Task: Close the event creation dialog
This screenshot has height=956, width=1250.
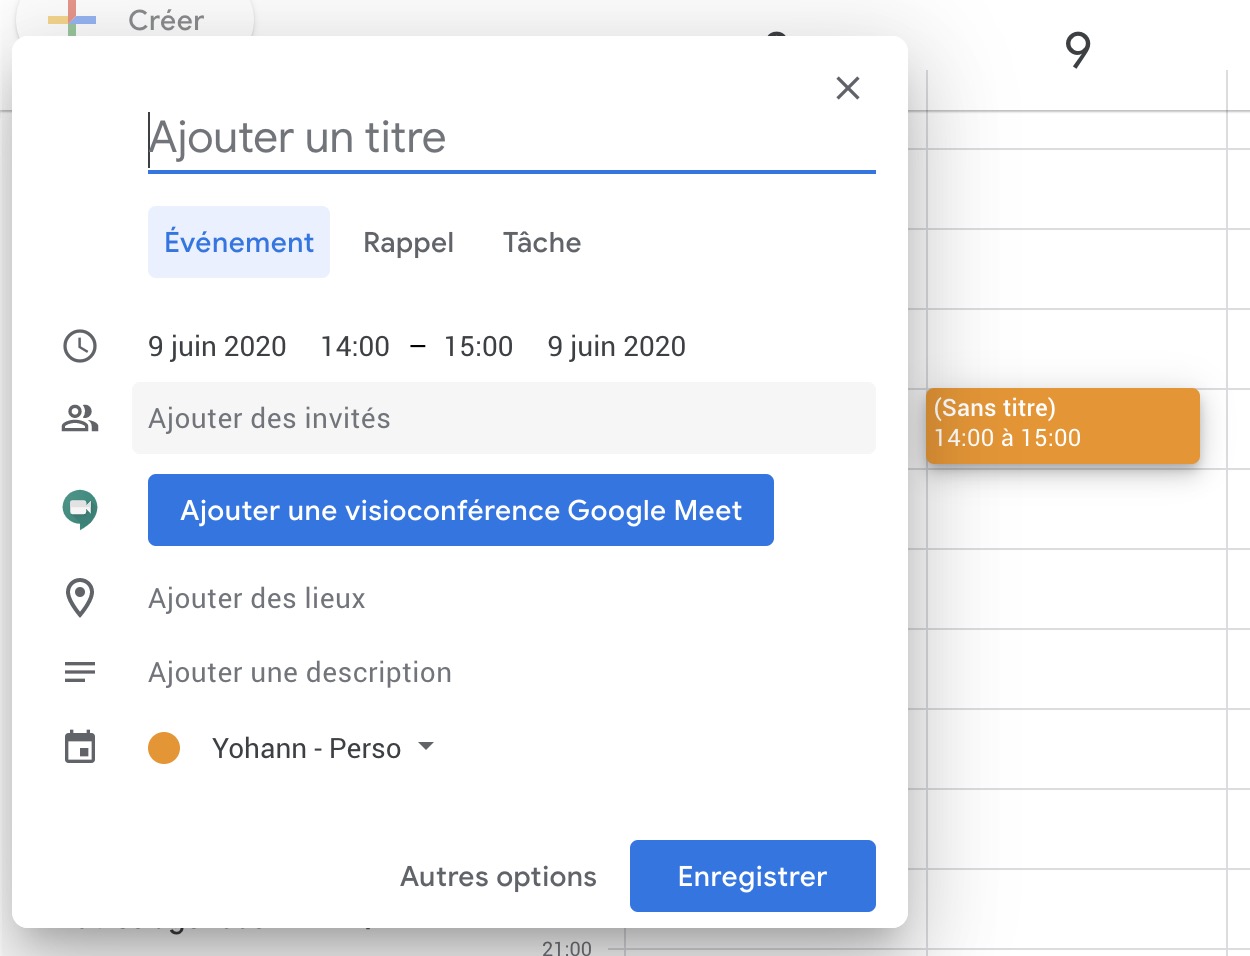Action: coord(848,88)
